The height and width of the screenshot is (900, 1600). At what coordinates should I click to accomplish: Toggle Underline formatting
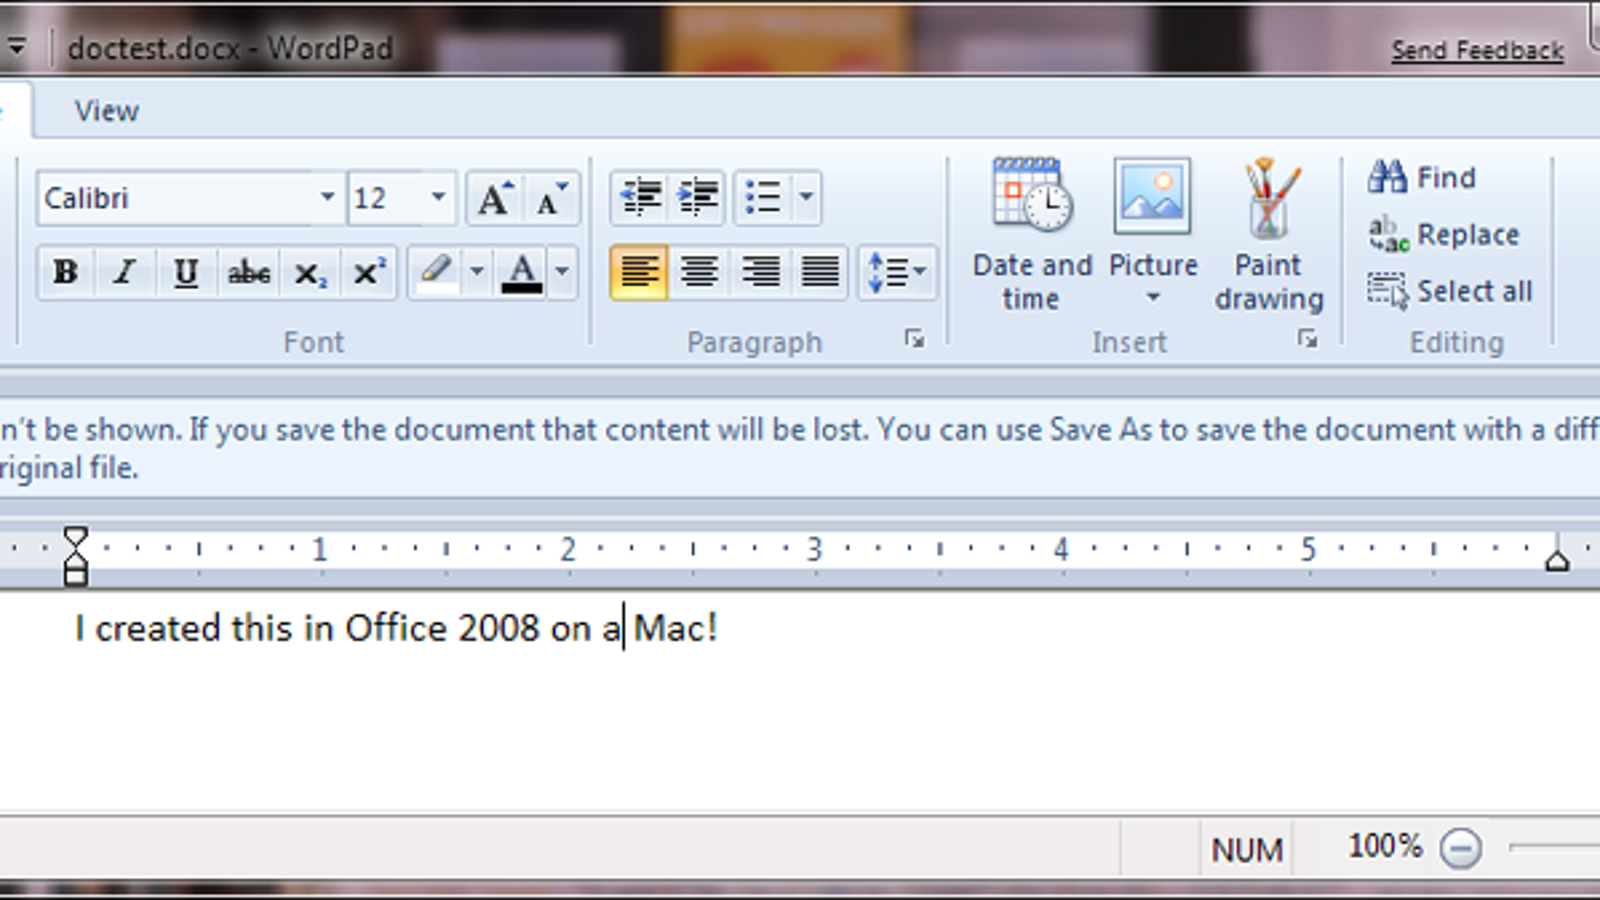coord(186,272)
